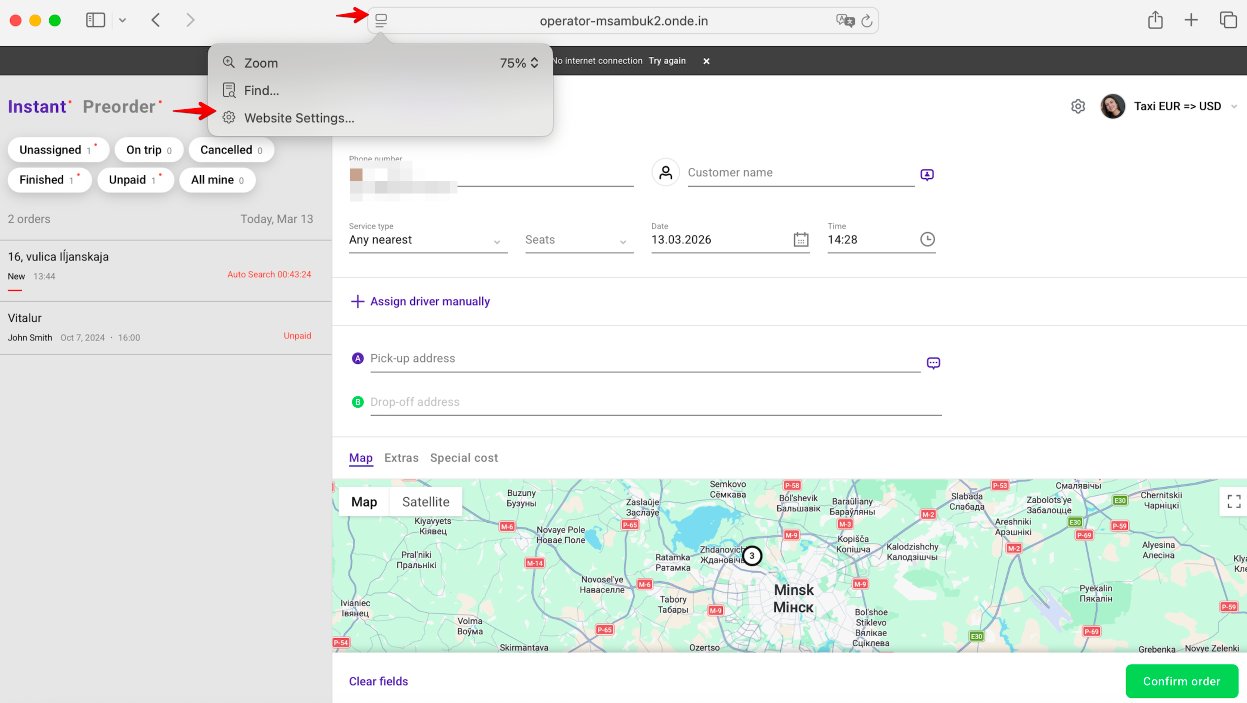Click the Safari page menu icon

pyautogui.click(x=381, y=20)
